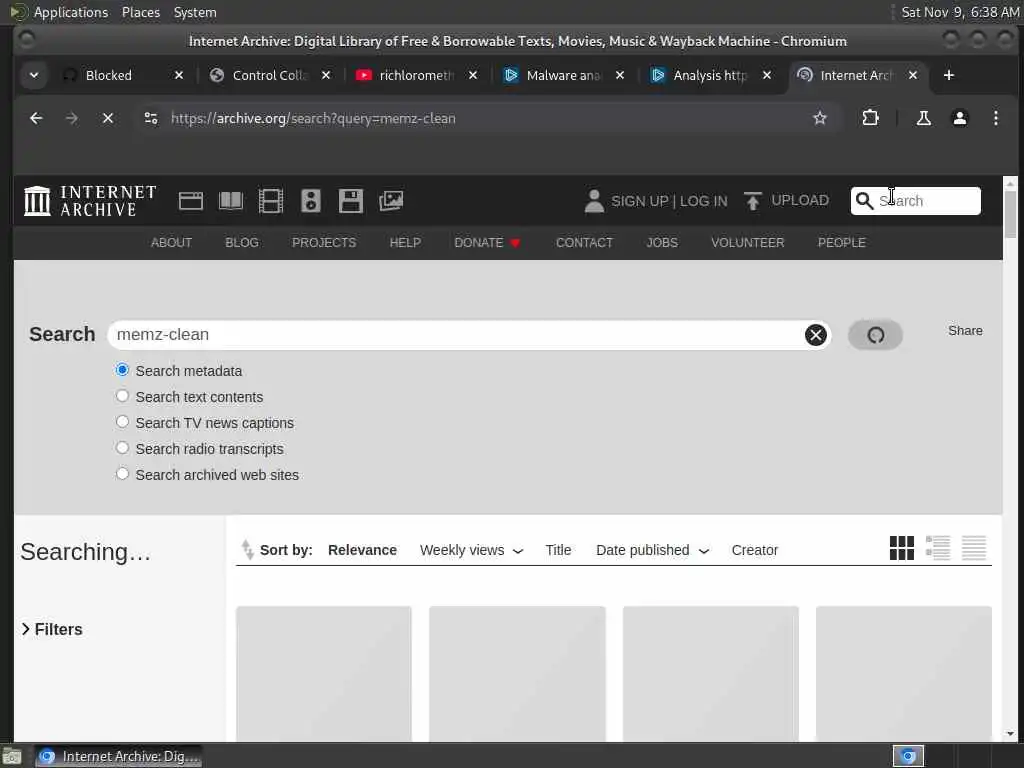Switch results to compact list view
Screen dimensions: 1024x768
coord(974,548)
